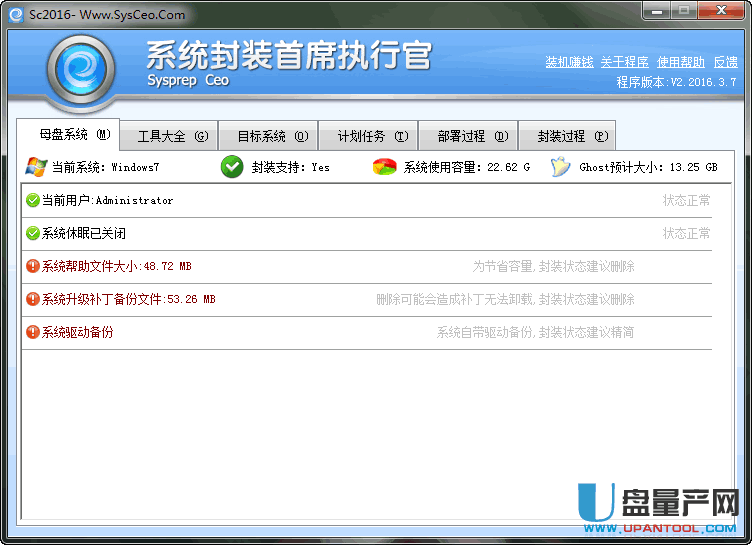The height and width of the screenshot is (545, 752).
Task: Click the title bar app icon
Action: point(16,15)
